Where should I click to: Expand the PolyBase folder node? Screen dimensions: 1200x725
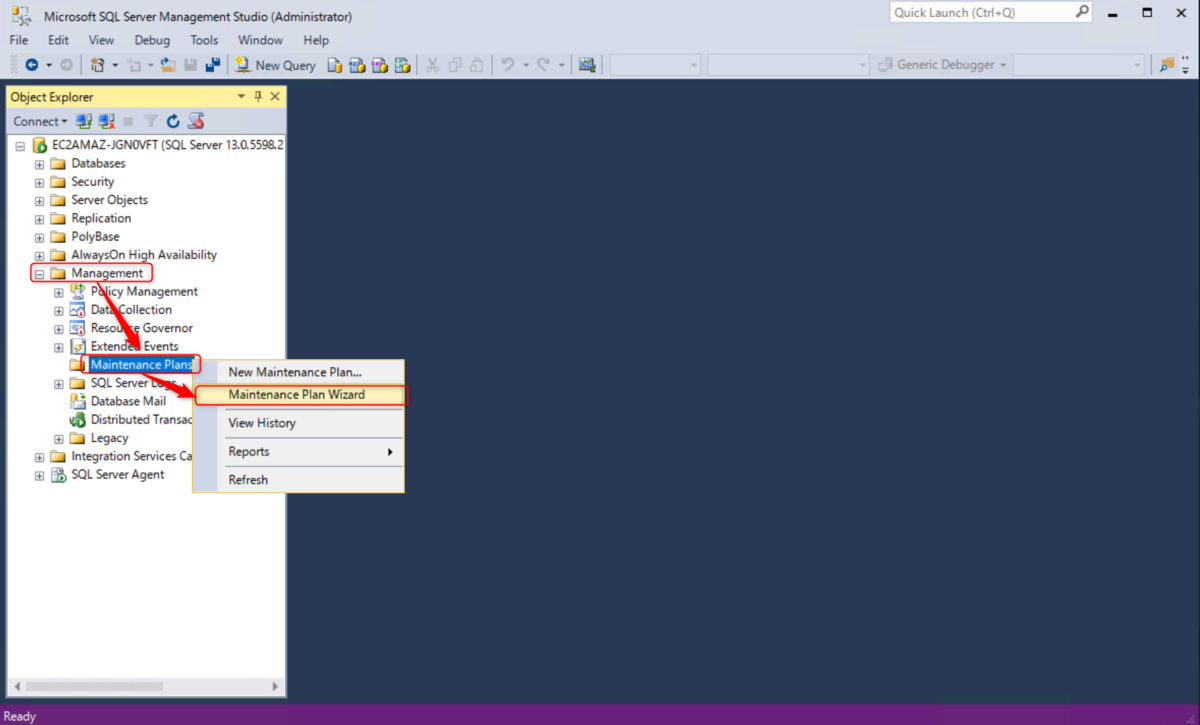[39, 237]
